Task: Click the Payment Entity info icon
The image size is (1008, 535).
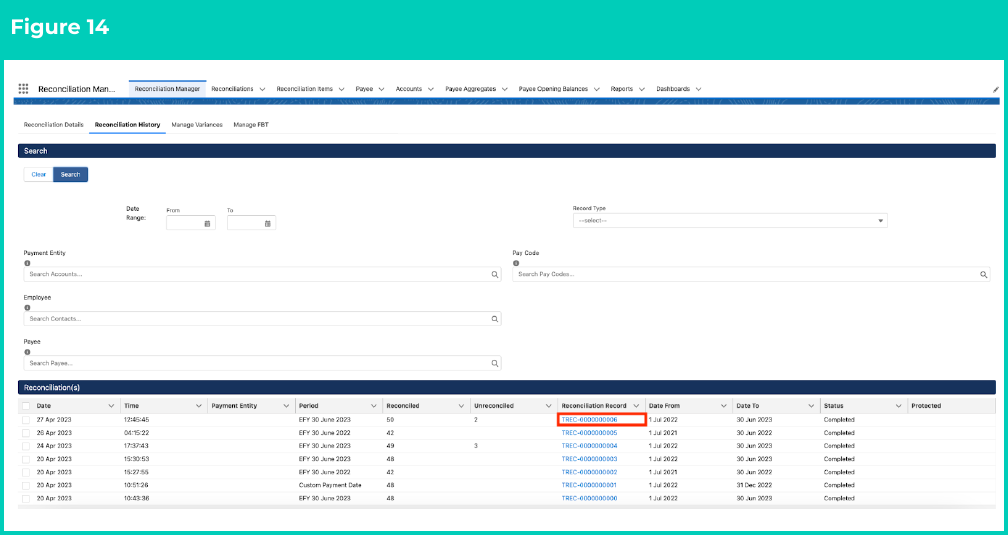Action: click(27, 263)
